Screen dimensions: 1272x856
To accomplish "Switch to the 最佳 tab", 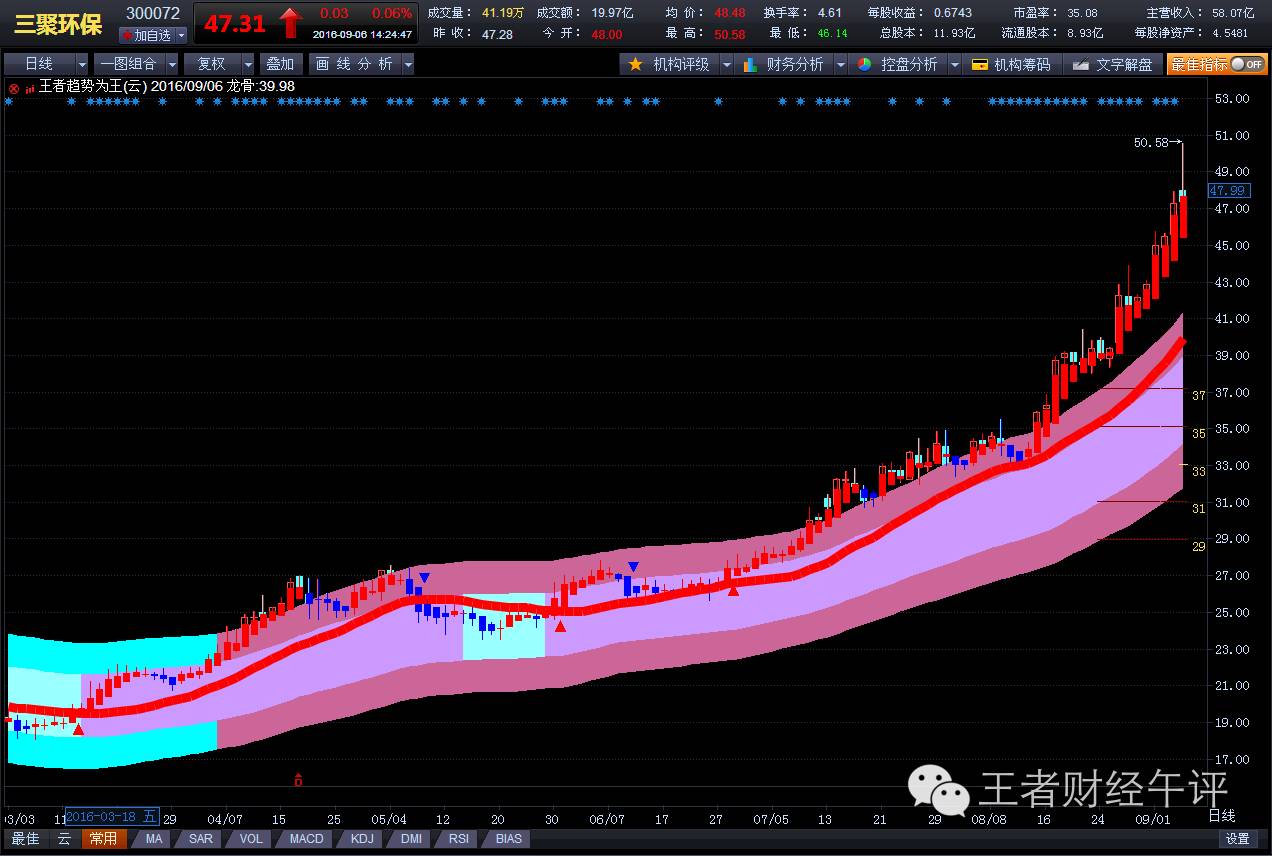I will click(25, 839).
